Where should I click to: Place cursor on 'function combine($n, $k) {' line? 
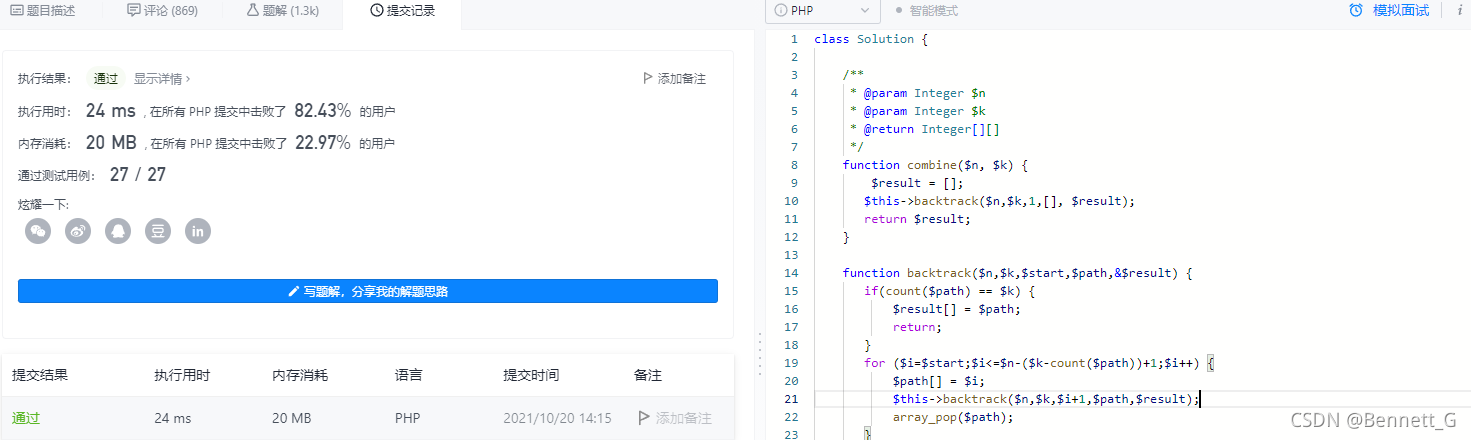pos(935,165)
